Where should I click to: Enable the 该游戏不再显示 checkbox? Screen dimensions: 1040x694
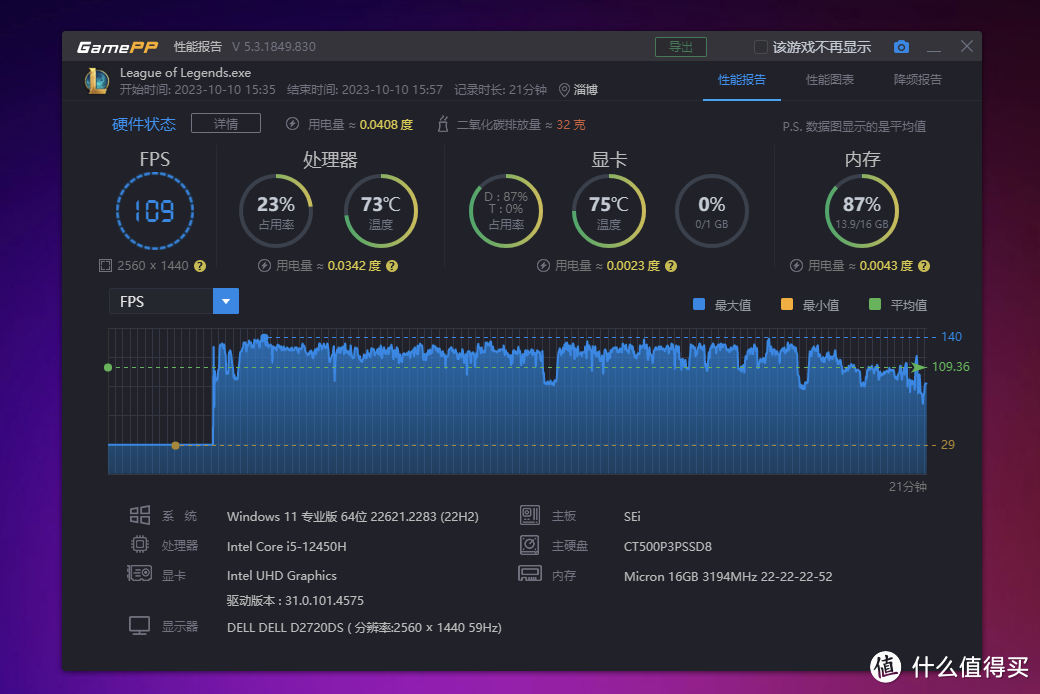pyautogui.click(x=761, y=47)
